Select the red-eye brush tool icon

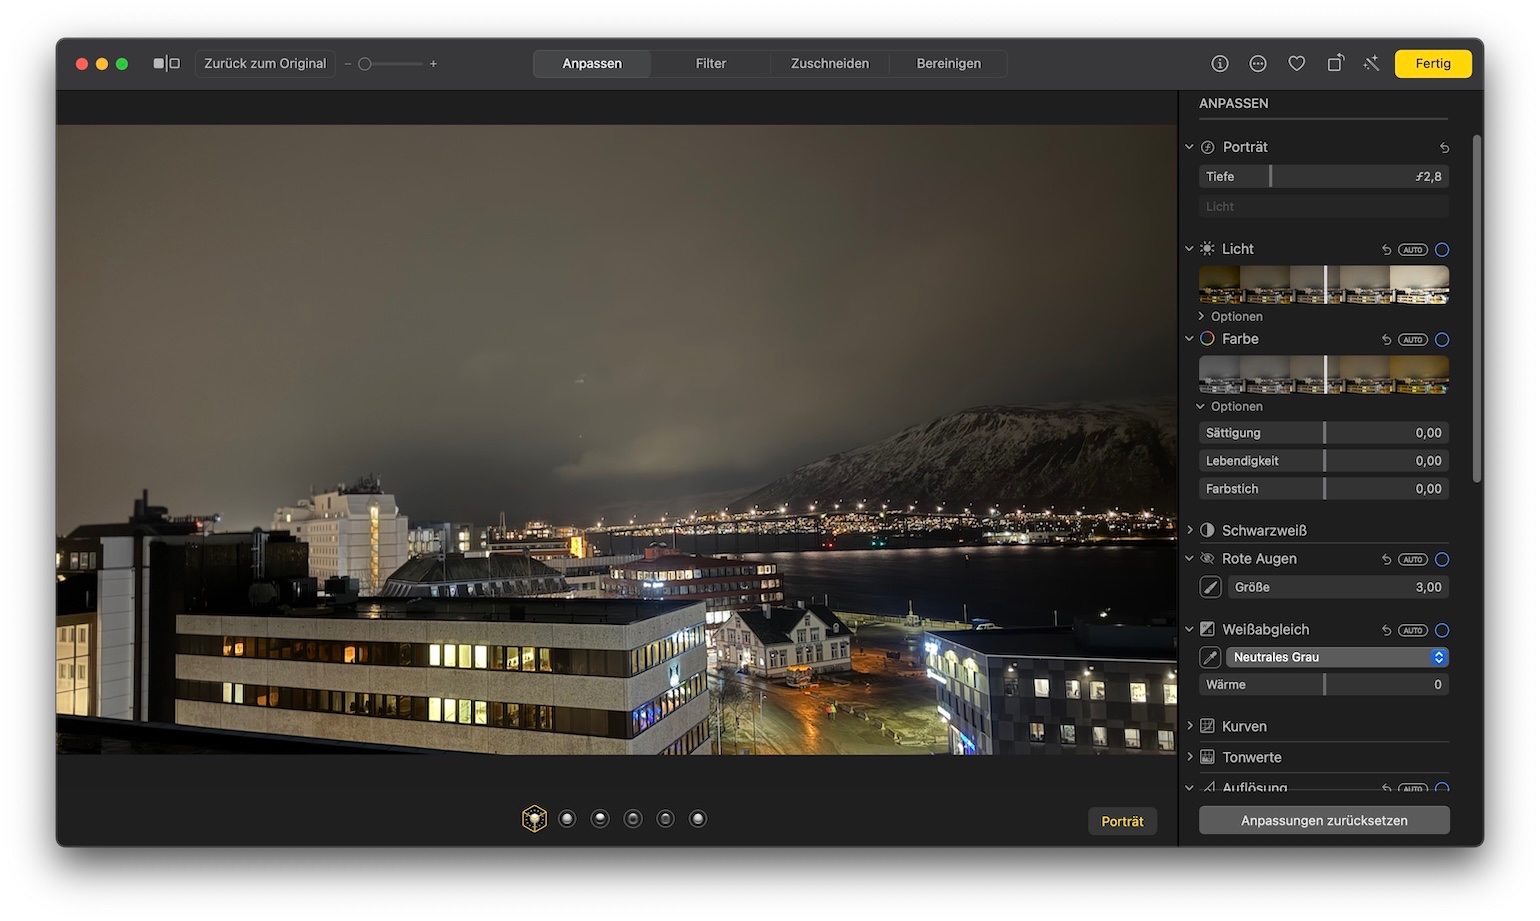coord(1210,588)
